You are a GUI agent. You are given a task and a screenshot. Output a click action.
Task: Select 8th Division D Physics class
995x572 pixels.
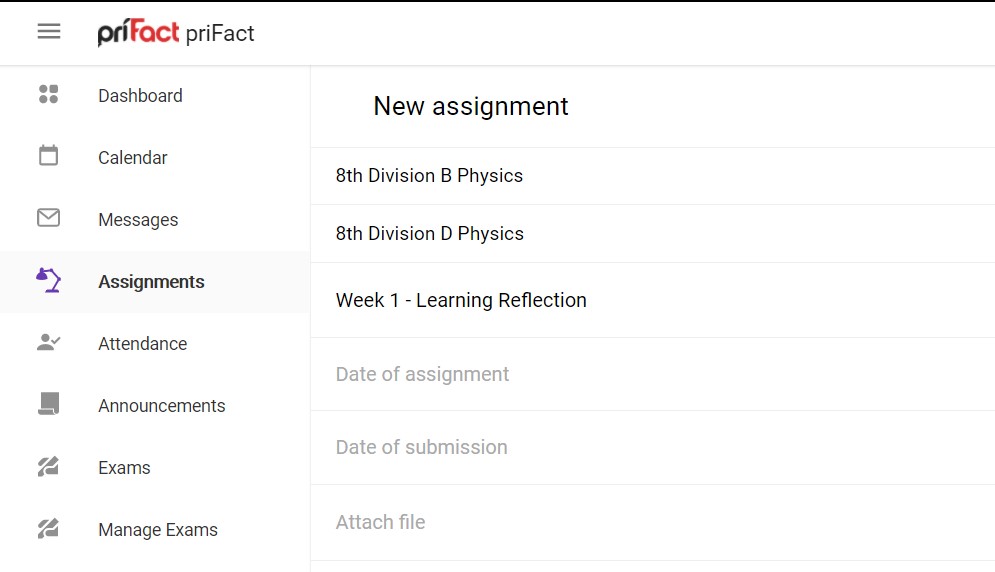(652, 234)
